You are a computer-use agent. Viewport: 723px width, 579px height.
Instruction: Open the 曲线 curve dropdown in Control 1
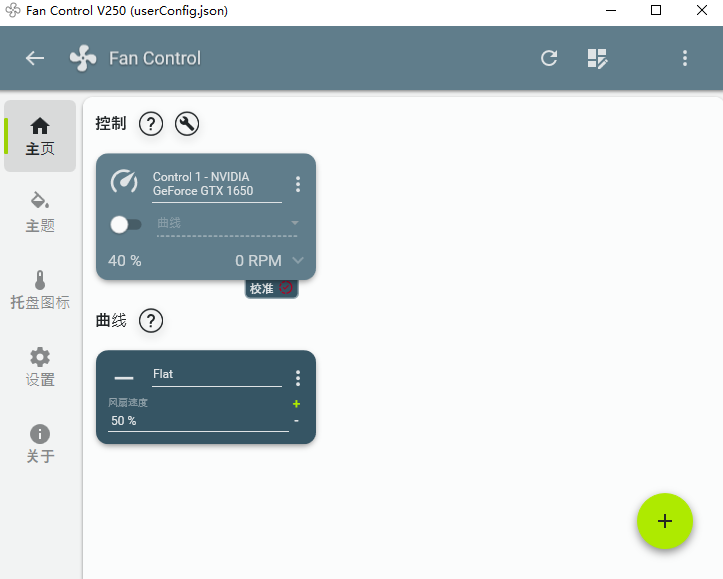(227, 224)
